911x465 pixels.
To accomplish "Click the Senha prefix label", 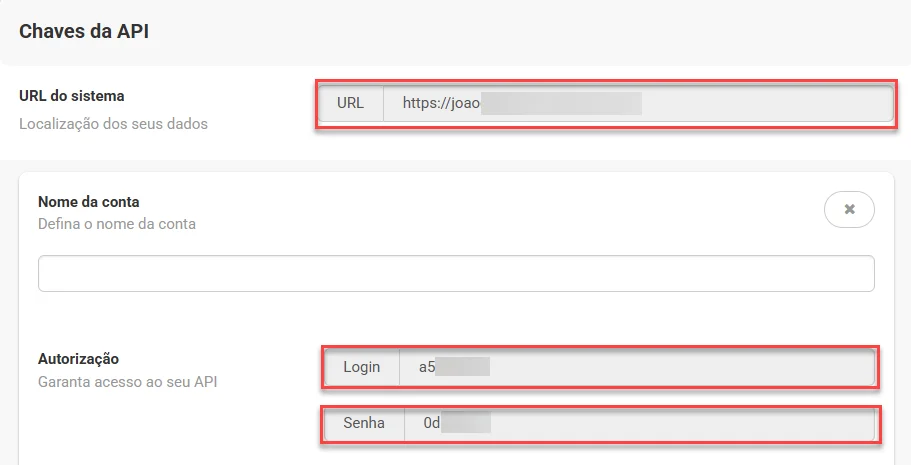I will pos(364,423).
